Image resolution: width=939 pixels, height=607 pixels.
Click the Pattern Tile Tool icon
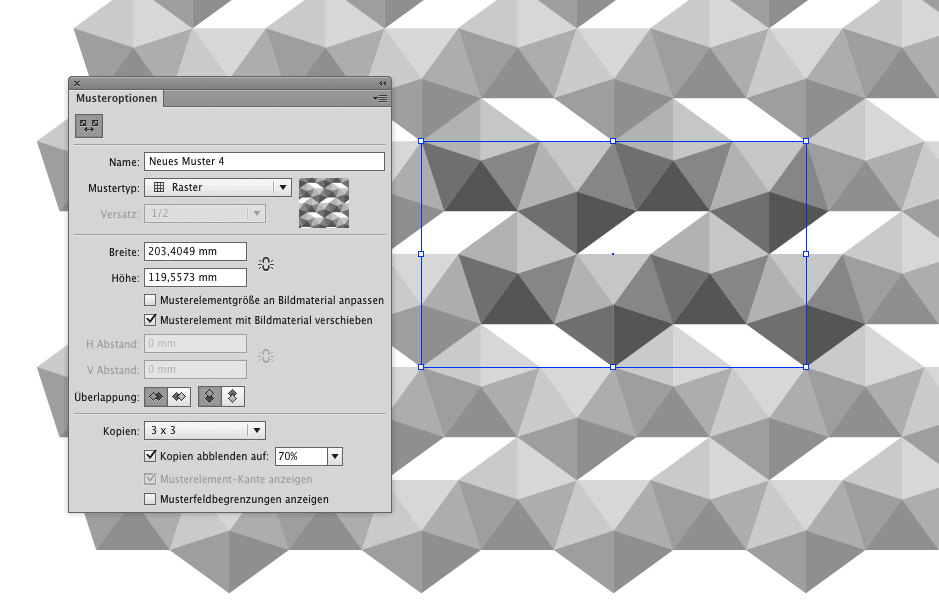89,126
